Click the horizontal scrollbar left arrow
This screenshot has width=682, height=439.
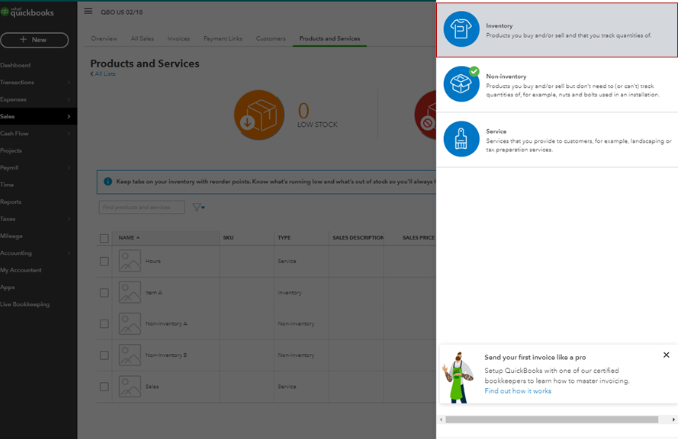click(441, 419)
